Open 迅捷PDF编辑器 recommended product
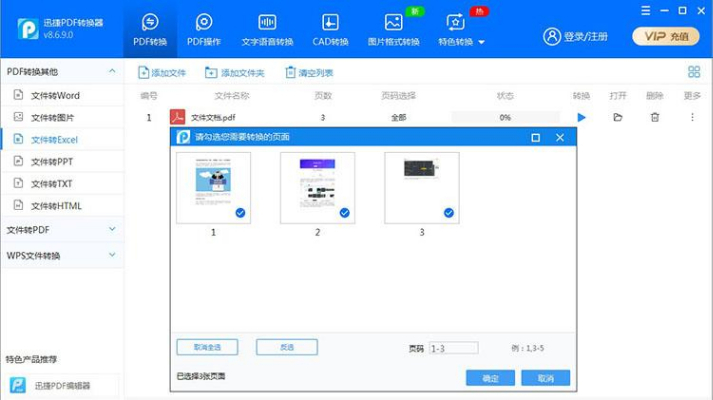This screenshot has width=713, height=400. pyautogui.click(x=62, y=386)
